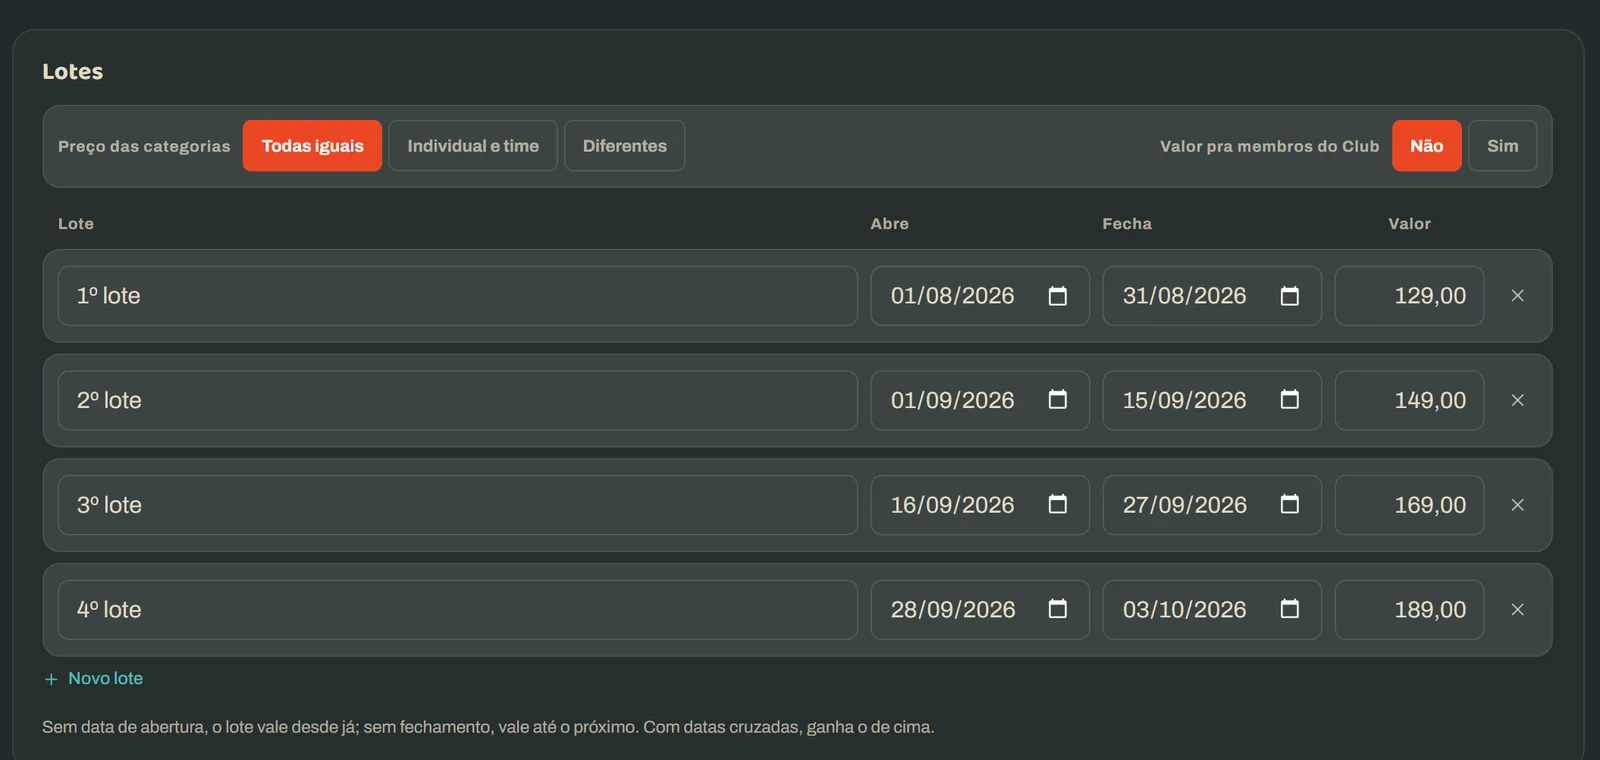Open calendar picker for 2º lote Abre date
The width and height of the screenshot is (1600, 760).
1057,400
